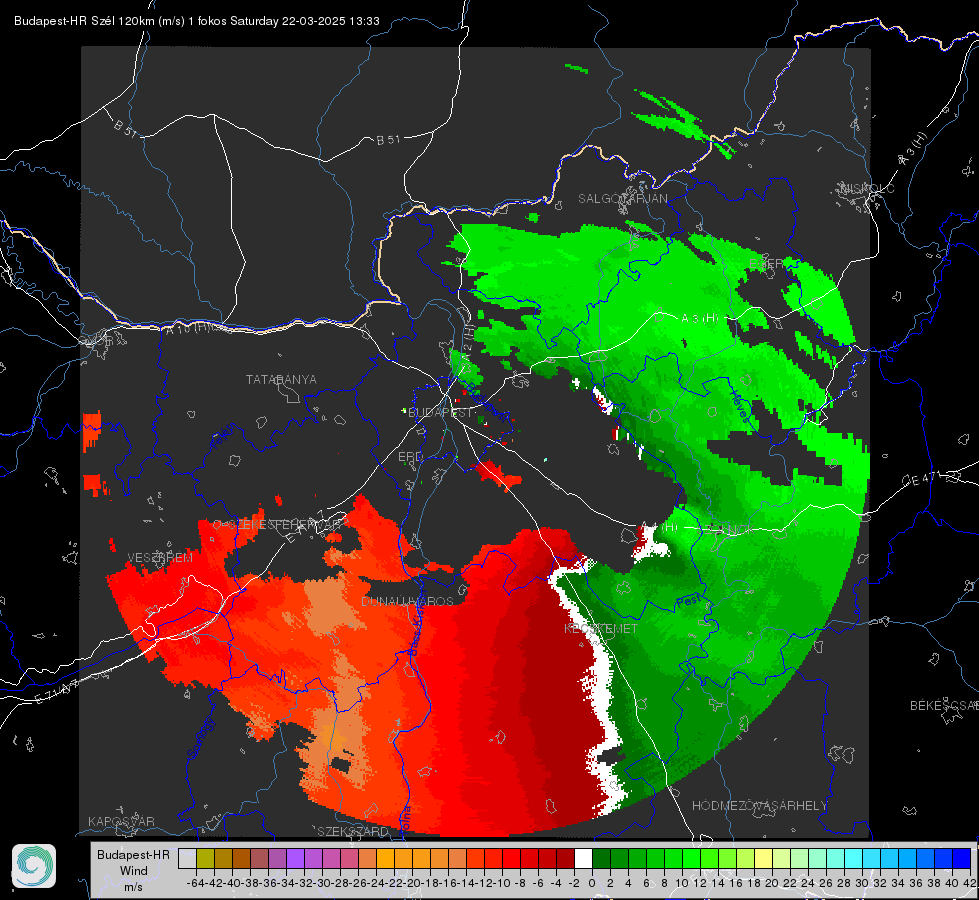
Task: Click the swirl logo icon
Action: tap(34, 866)
